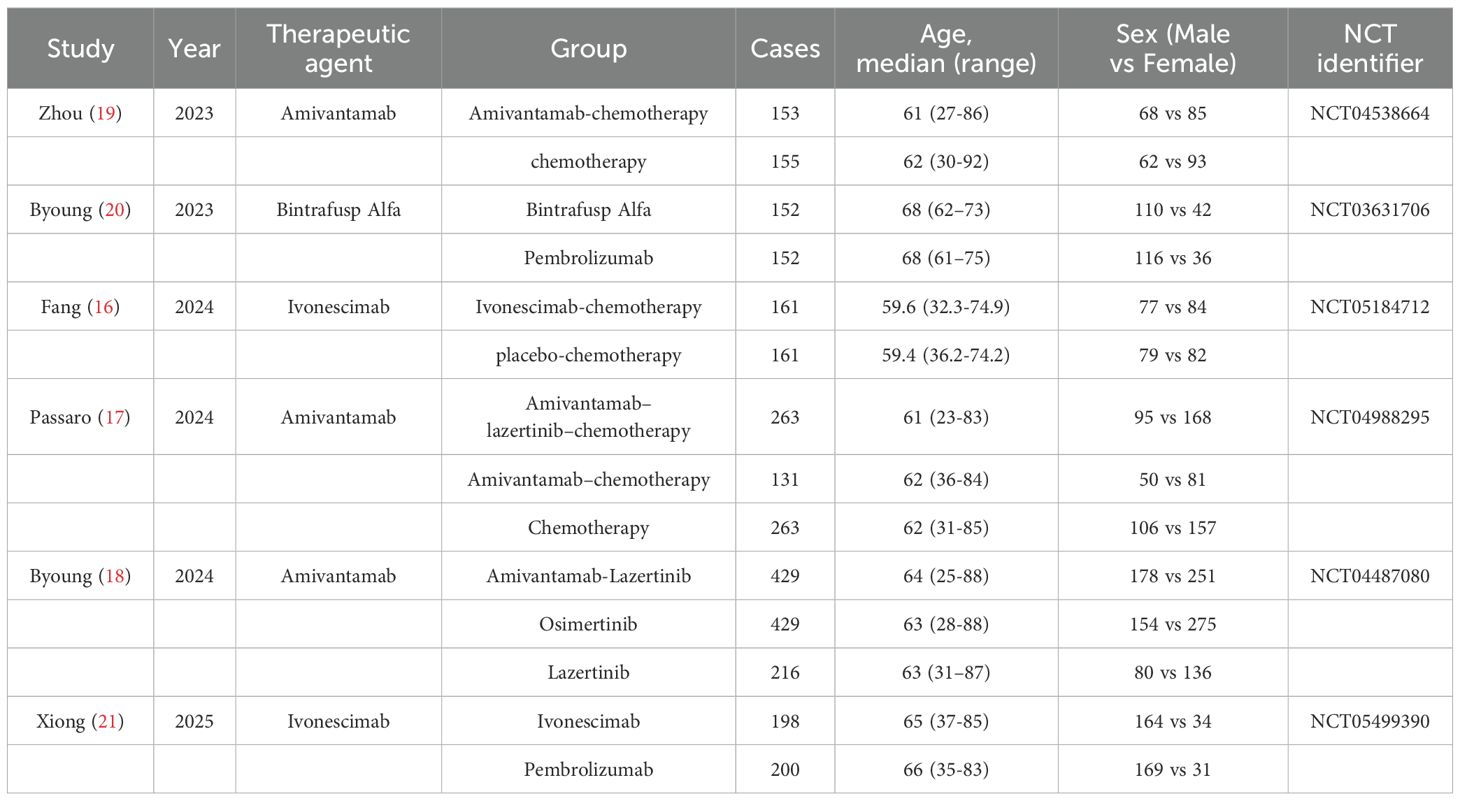Open citation 17 next to Passaro
Screen dimensions: 1460x801
coord(114,417)
